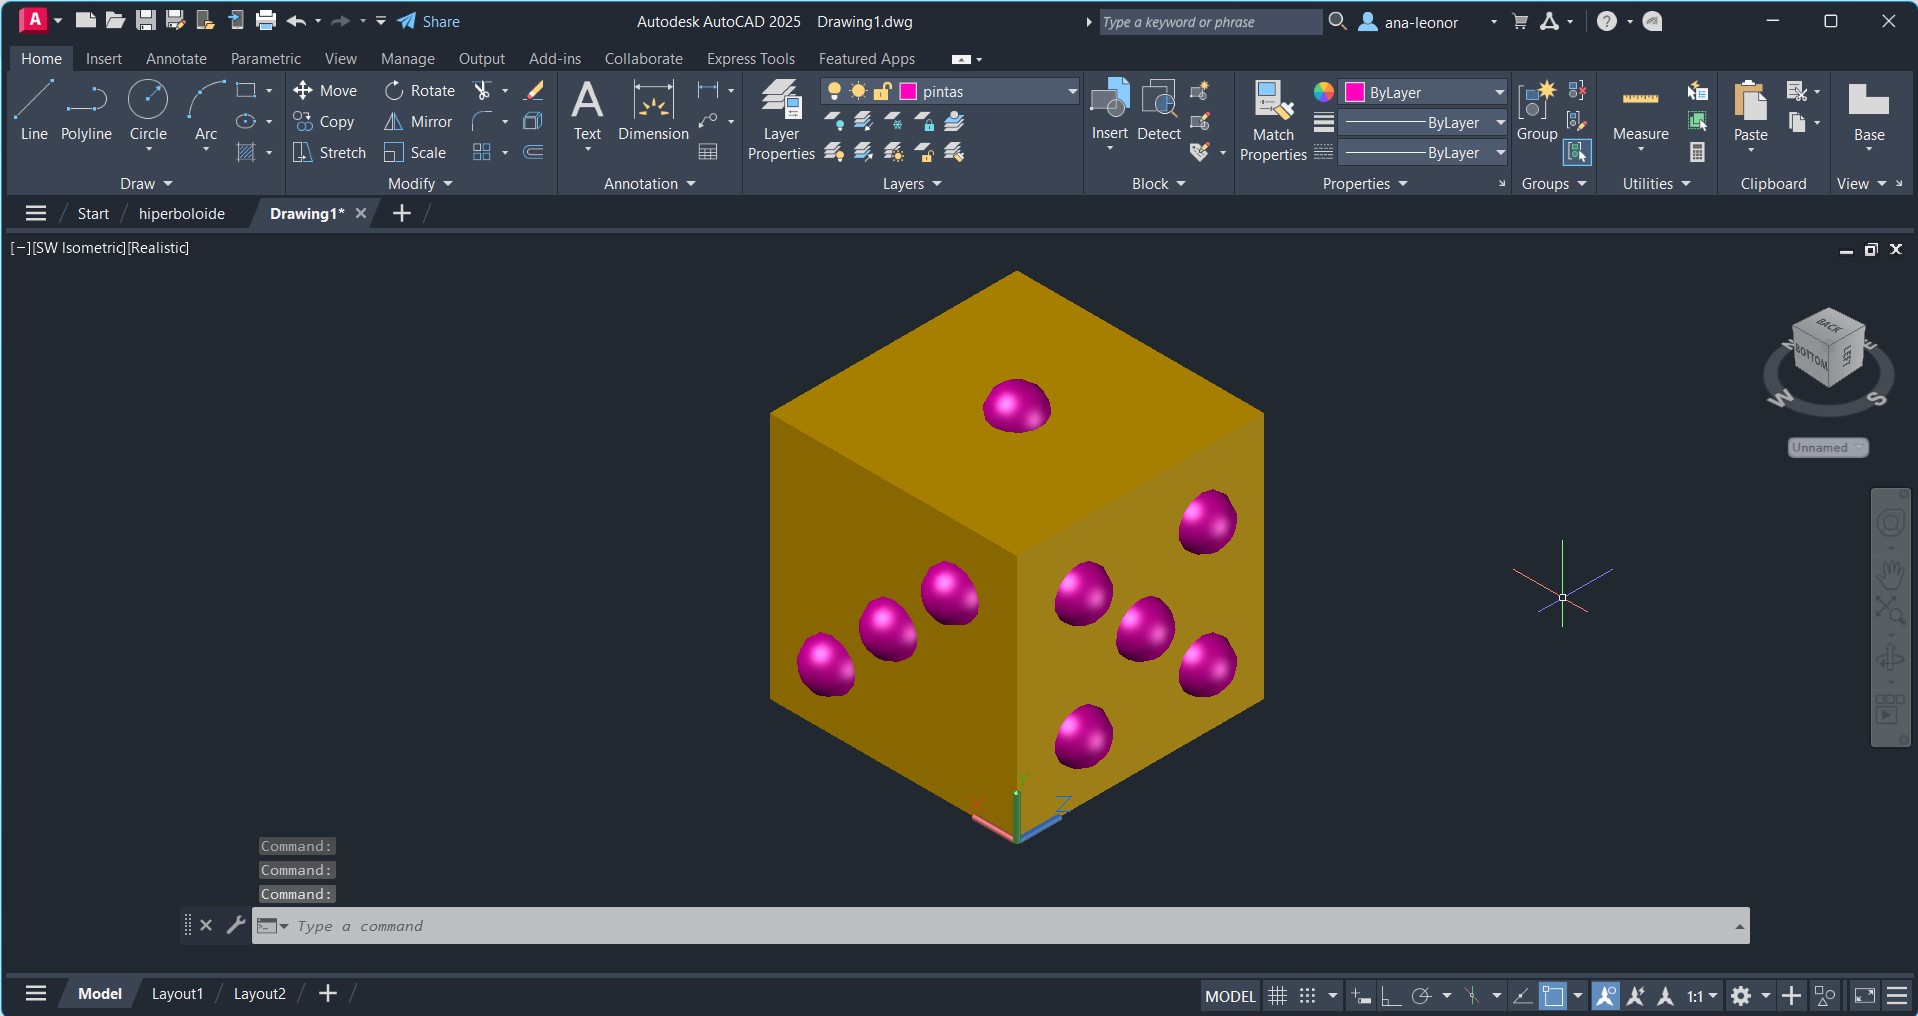This screenshot has width=1918, height=1016.
Task: Expand the Annotation panel
Action: click(x=650, y=184)
